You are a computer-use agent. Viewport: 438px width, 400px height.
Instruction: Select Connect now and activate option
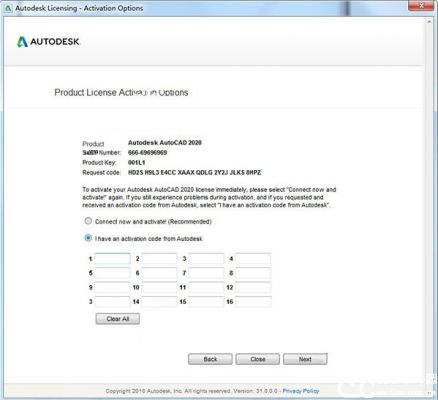coord(88,221)
